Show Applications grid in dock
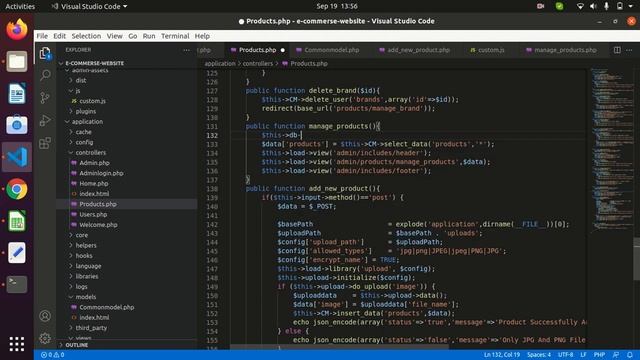 coord(17,344)
